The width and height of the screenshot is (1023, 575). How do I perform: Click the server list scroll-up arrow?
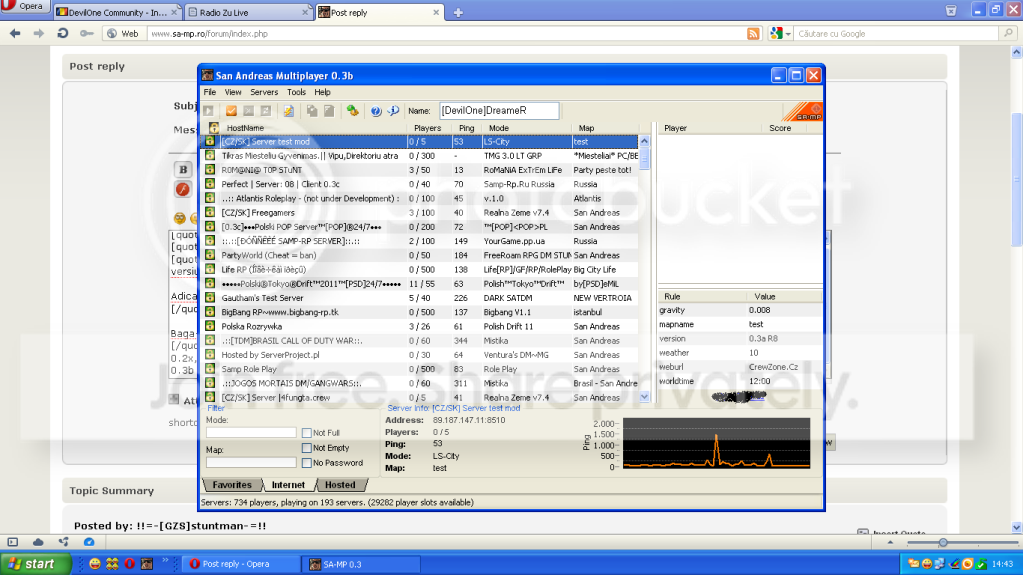[645, 141]
